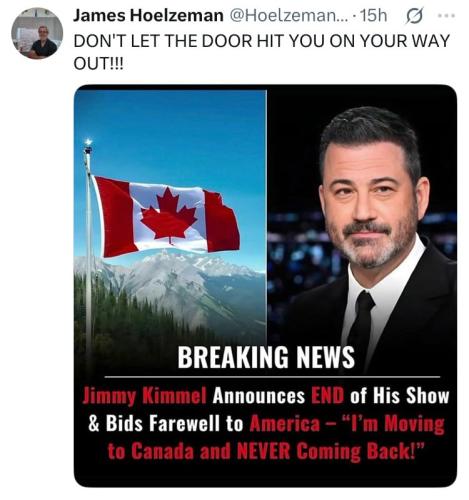Open James Hoelzeman's round profile avatar
The image size is (469, 500).
pyautogui.click(x=37, y=33)
